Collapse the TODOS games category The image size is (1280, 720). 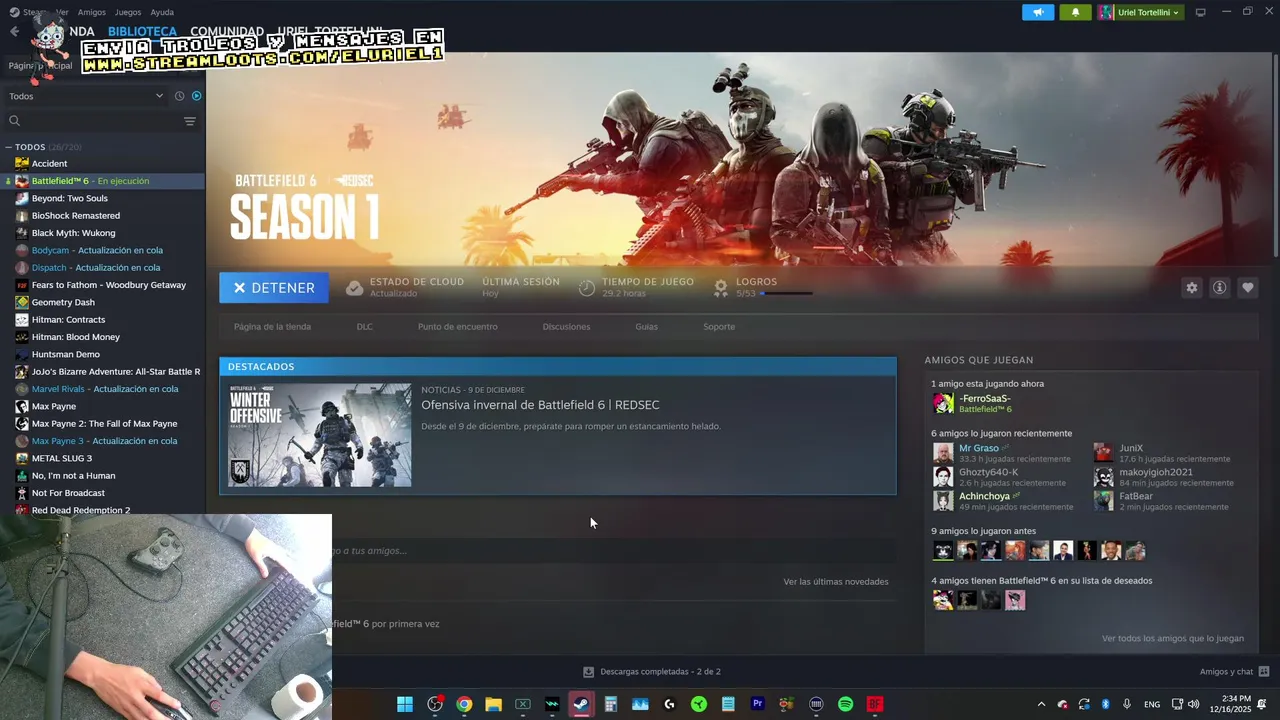click(8, 147)
